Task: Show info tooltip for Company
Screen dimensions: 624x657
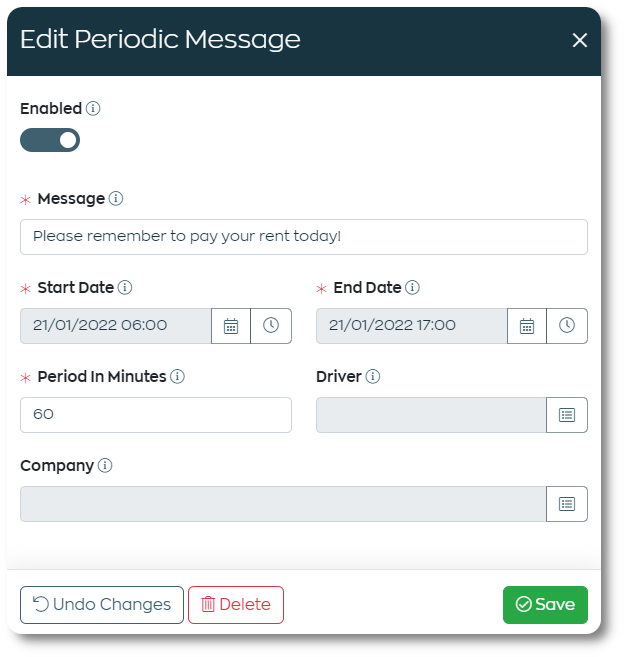Action: 105,466
